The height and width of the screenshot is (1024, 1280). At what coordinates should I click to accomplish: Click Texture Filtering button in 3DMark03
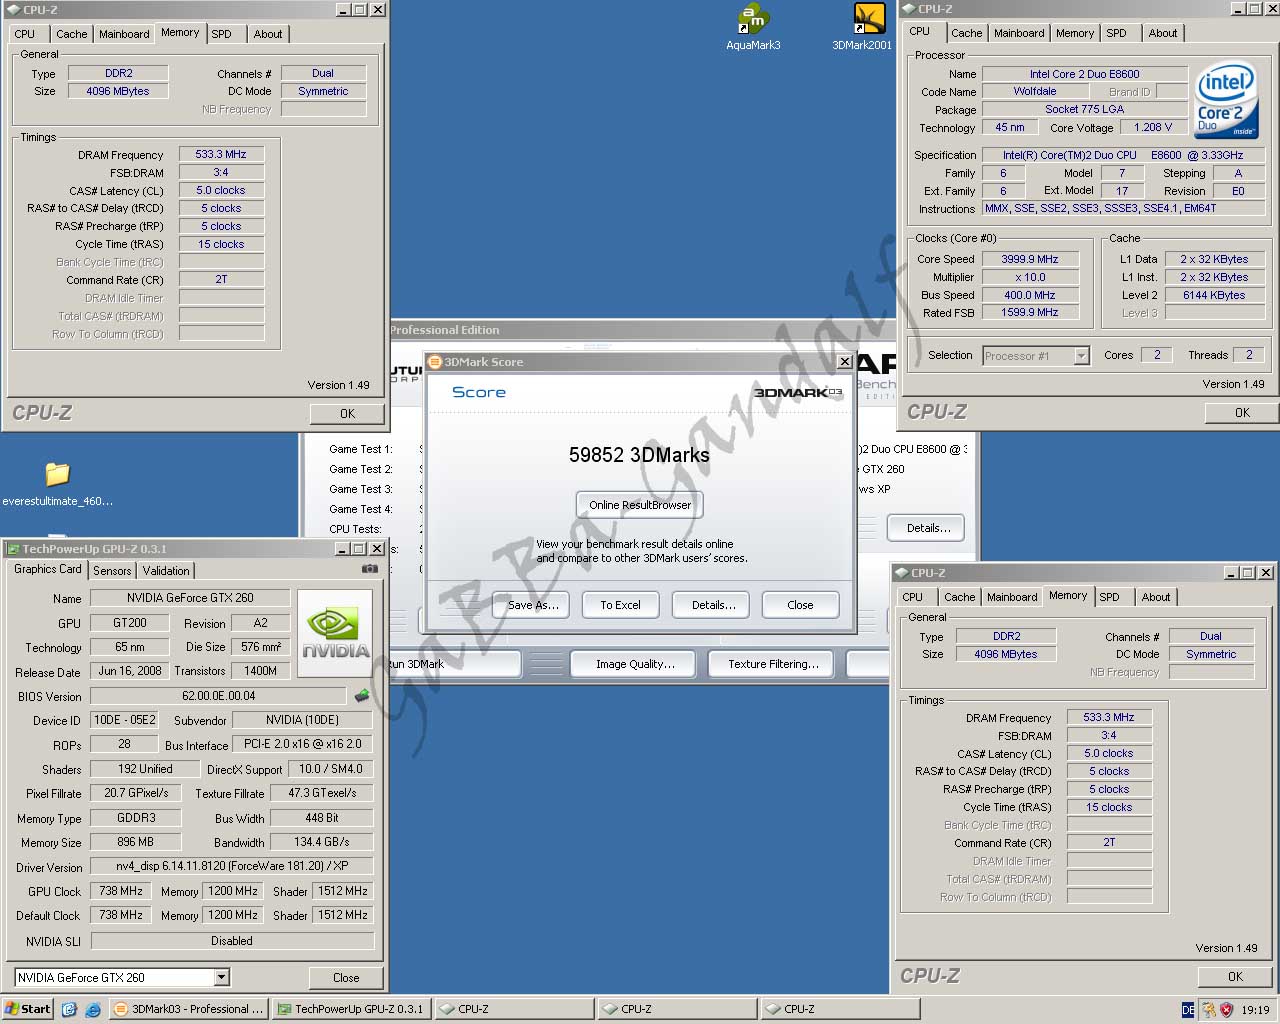pos(773,664)
